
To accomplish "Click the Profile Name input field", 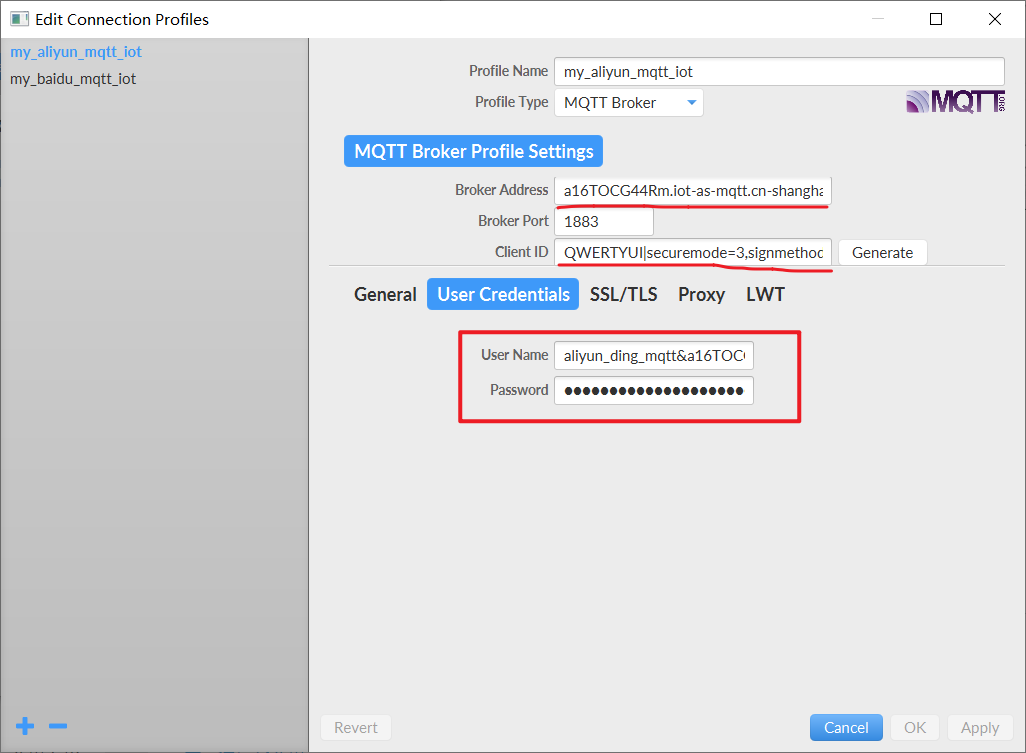I will click(779, 71).
